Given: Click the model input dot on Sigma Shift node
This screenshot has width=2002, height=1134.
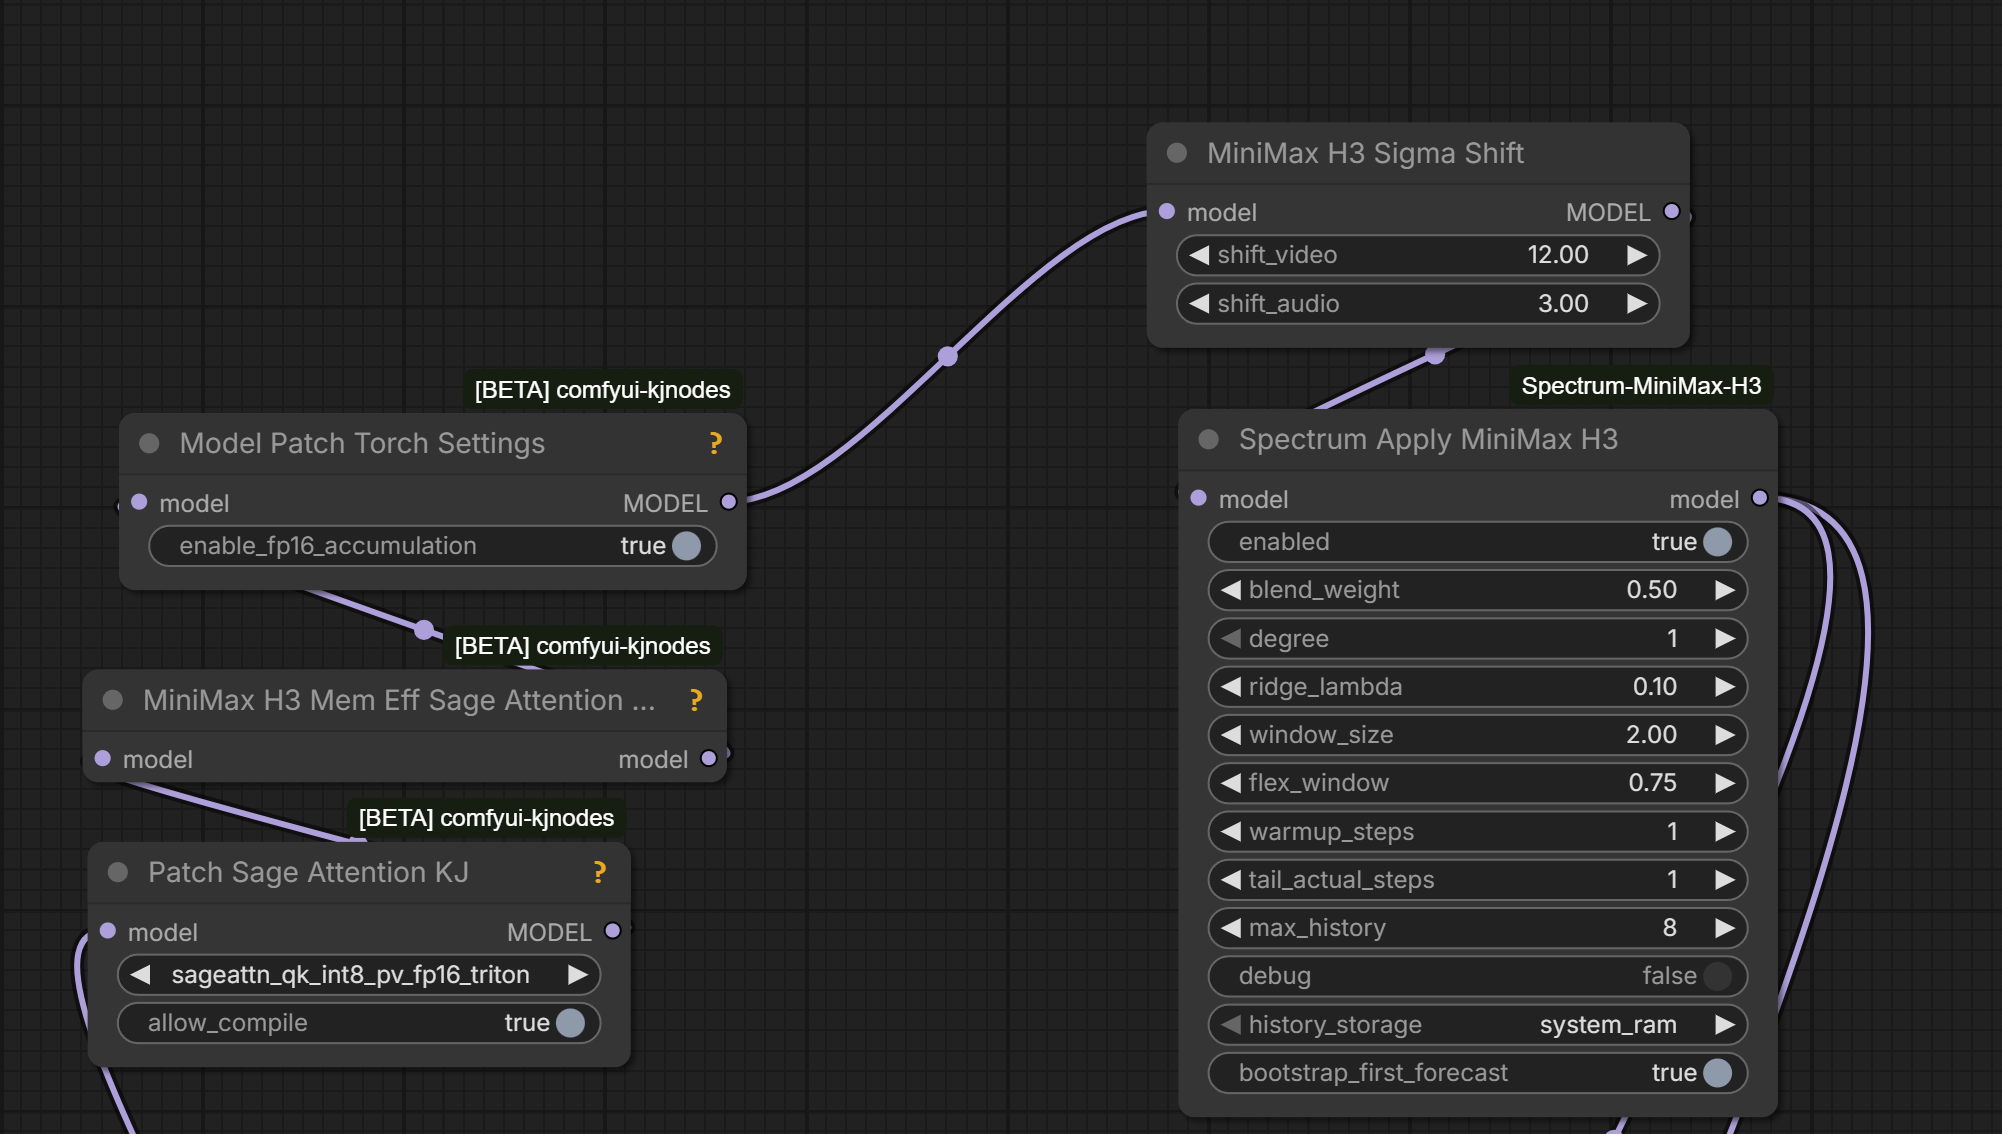Looking at the screenshot, I should pyautogui.click(x=1167, y=211).
